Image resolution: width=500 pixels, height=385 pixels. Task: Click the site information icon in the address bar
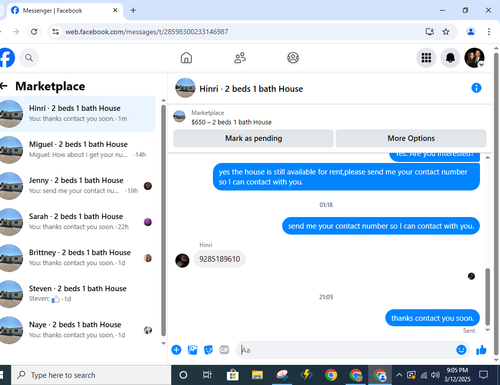tap(55, 32)
